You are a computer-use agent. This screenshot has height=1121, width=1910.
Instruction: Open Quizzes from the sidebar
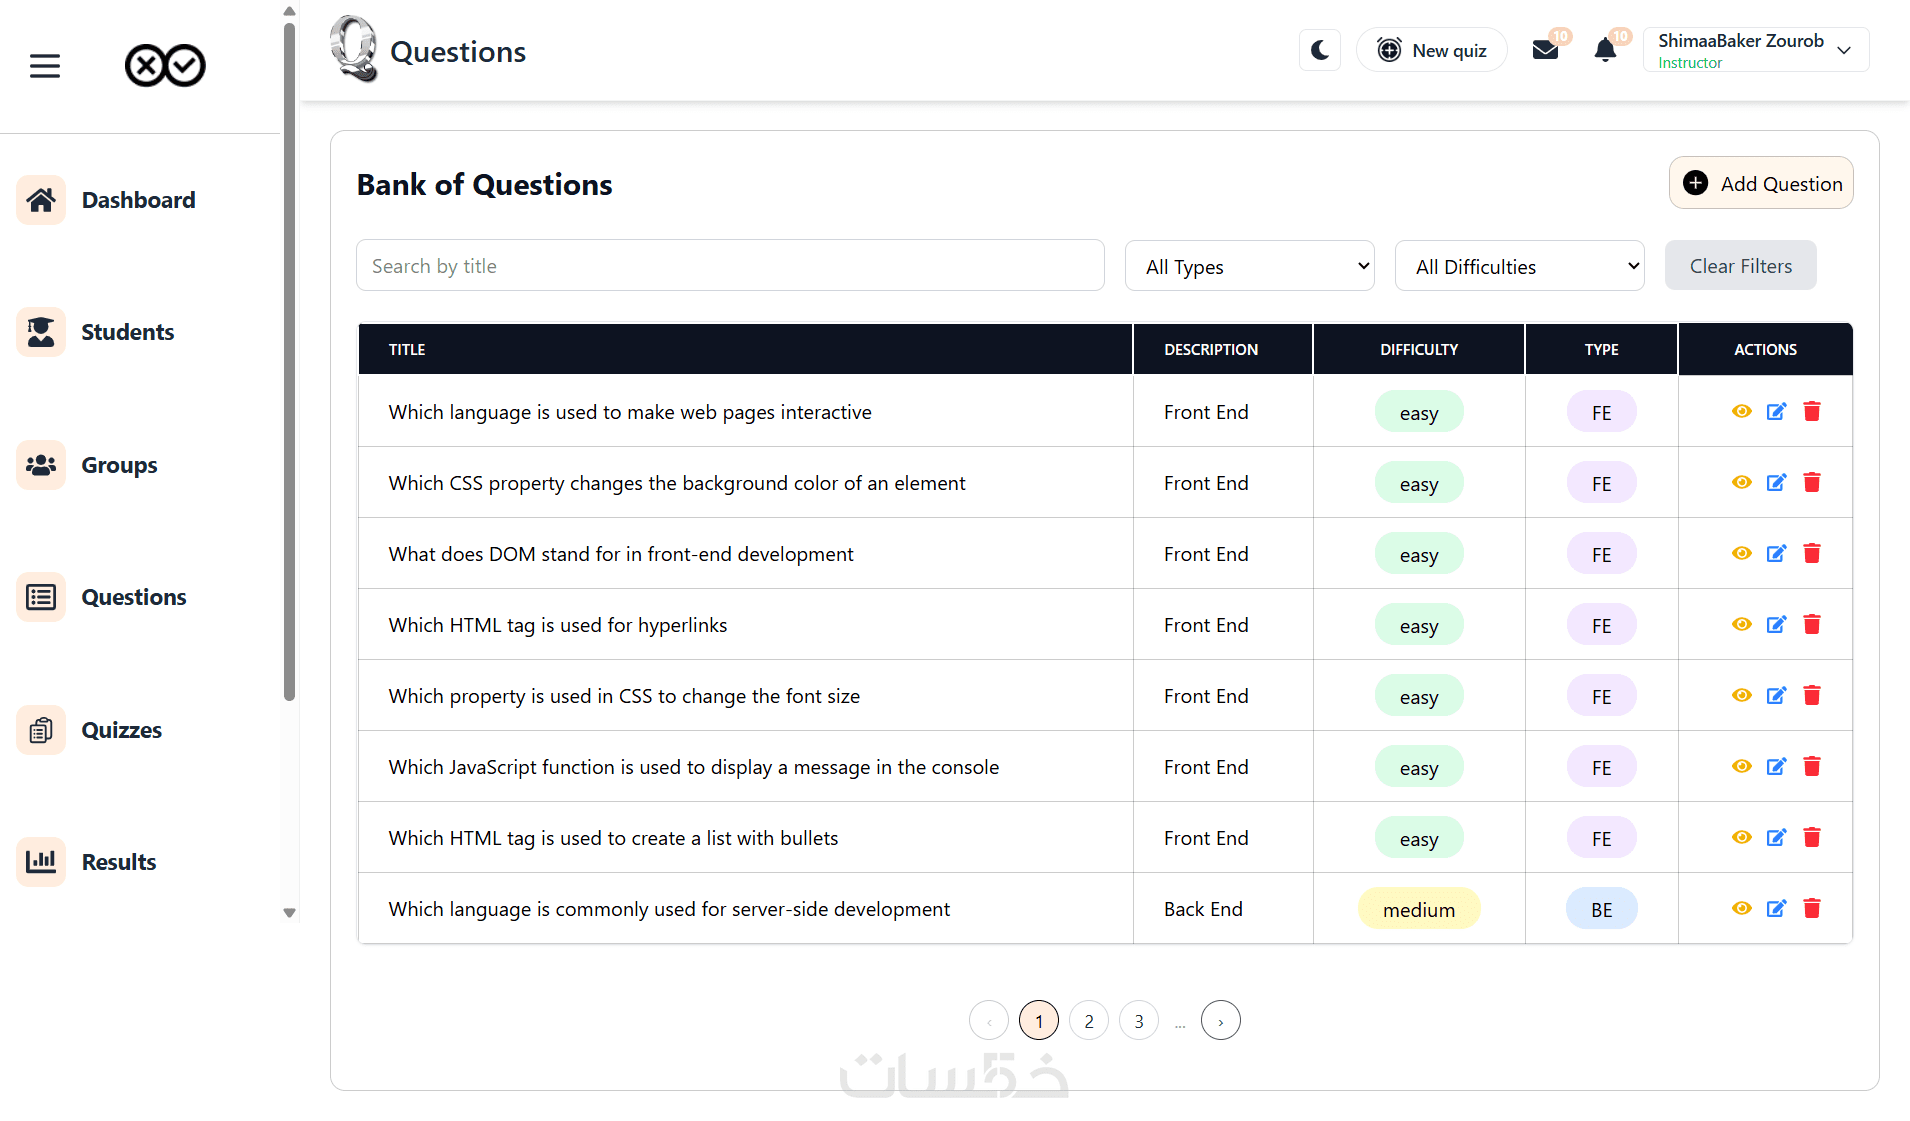[121, 730]
